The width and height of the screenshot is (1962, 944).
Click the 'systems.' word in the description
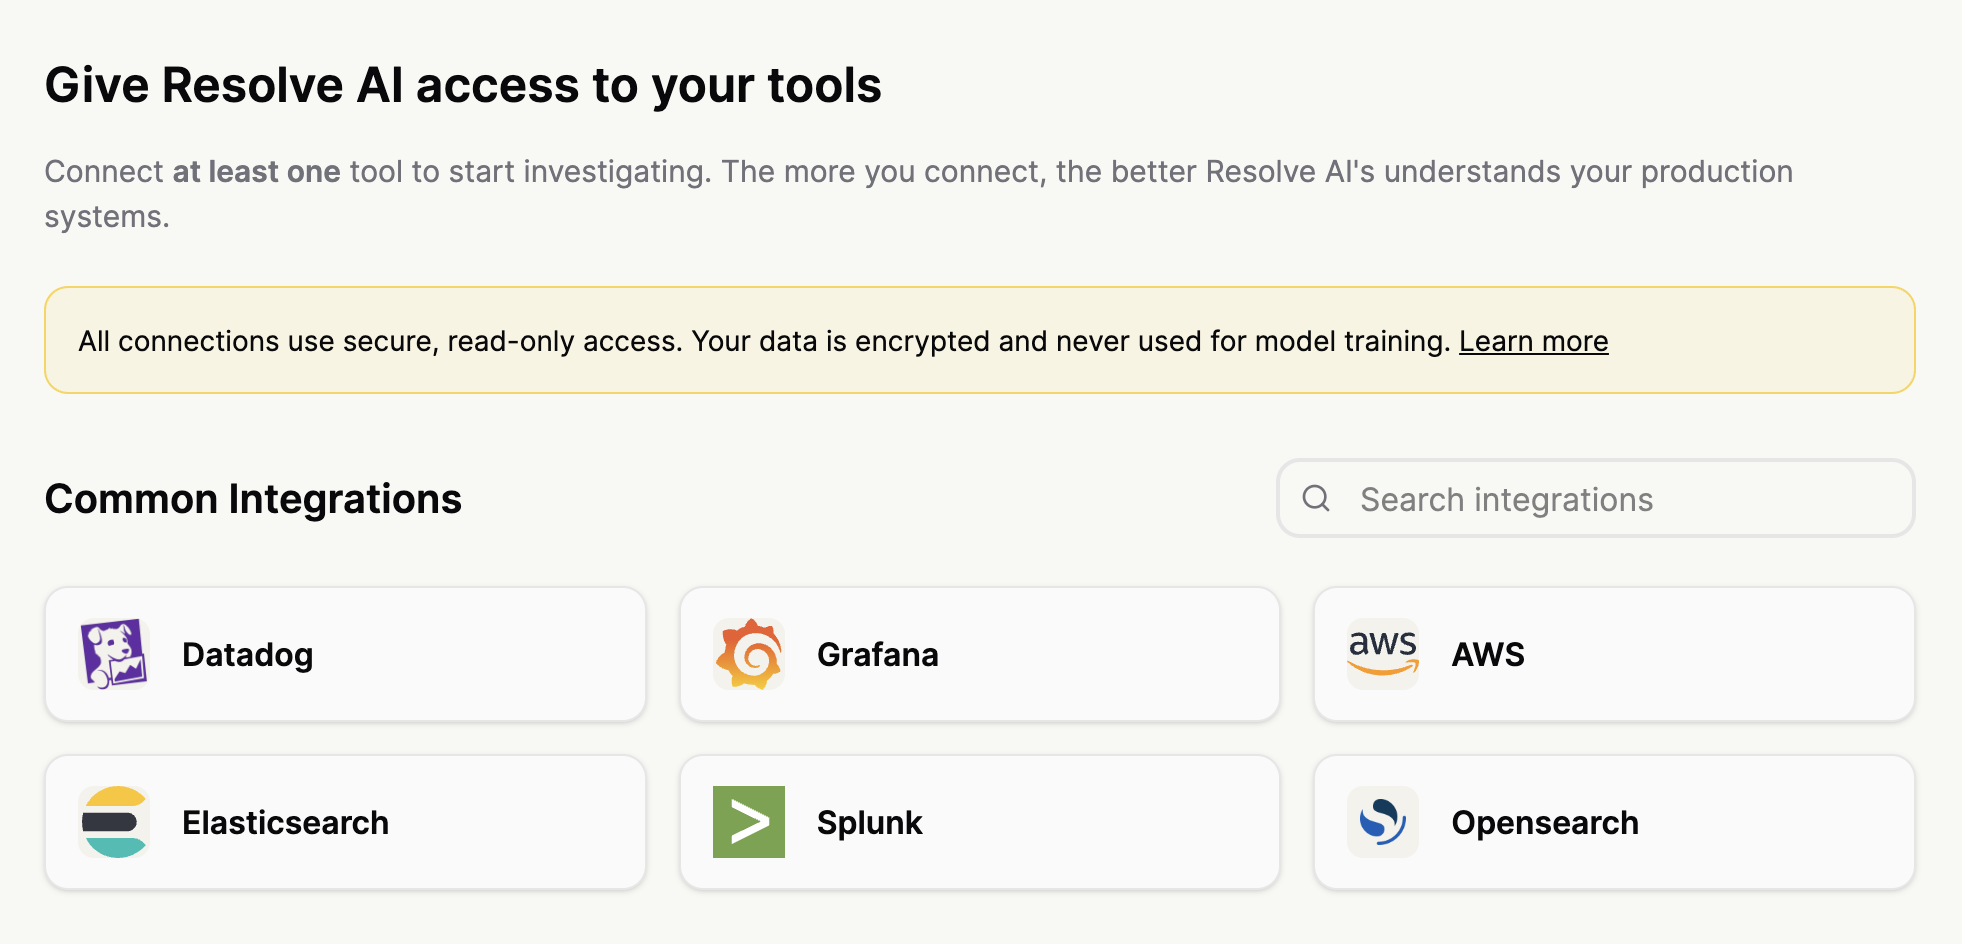pyautogui.click(x=107, y=216)
